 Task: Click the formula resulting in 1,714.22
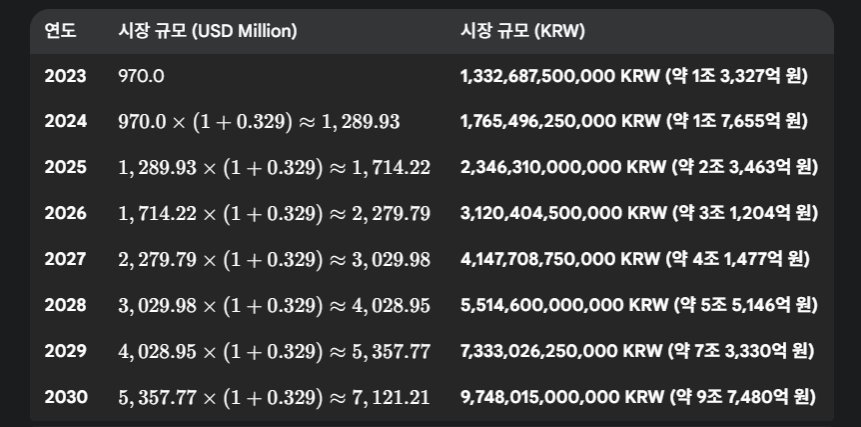[273, 168]
